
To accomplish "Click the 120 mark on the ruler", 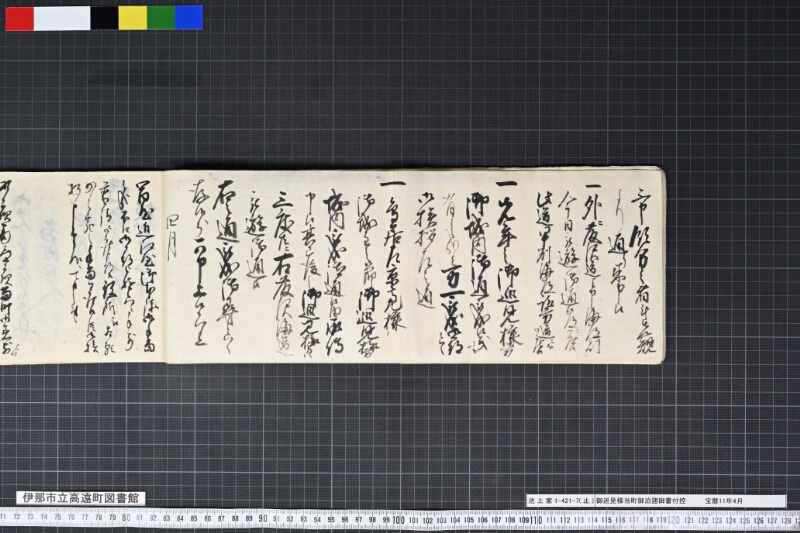I will click(673, 520).
